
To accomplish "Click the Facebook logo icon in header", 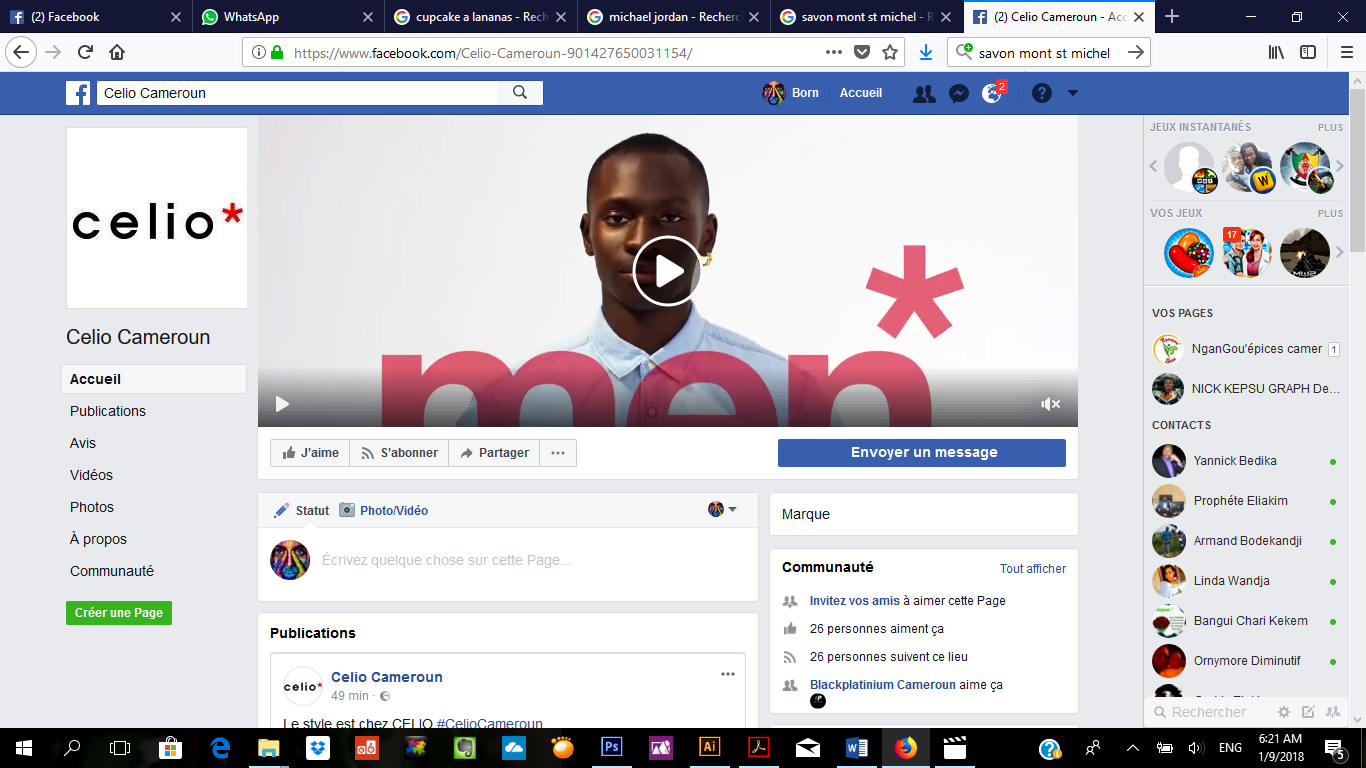I will [x=78, y=93].
